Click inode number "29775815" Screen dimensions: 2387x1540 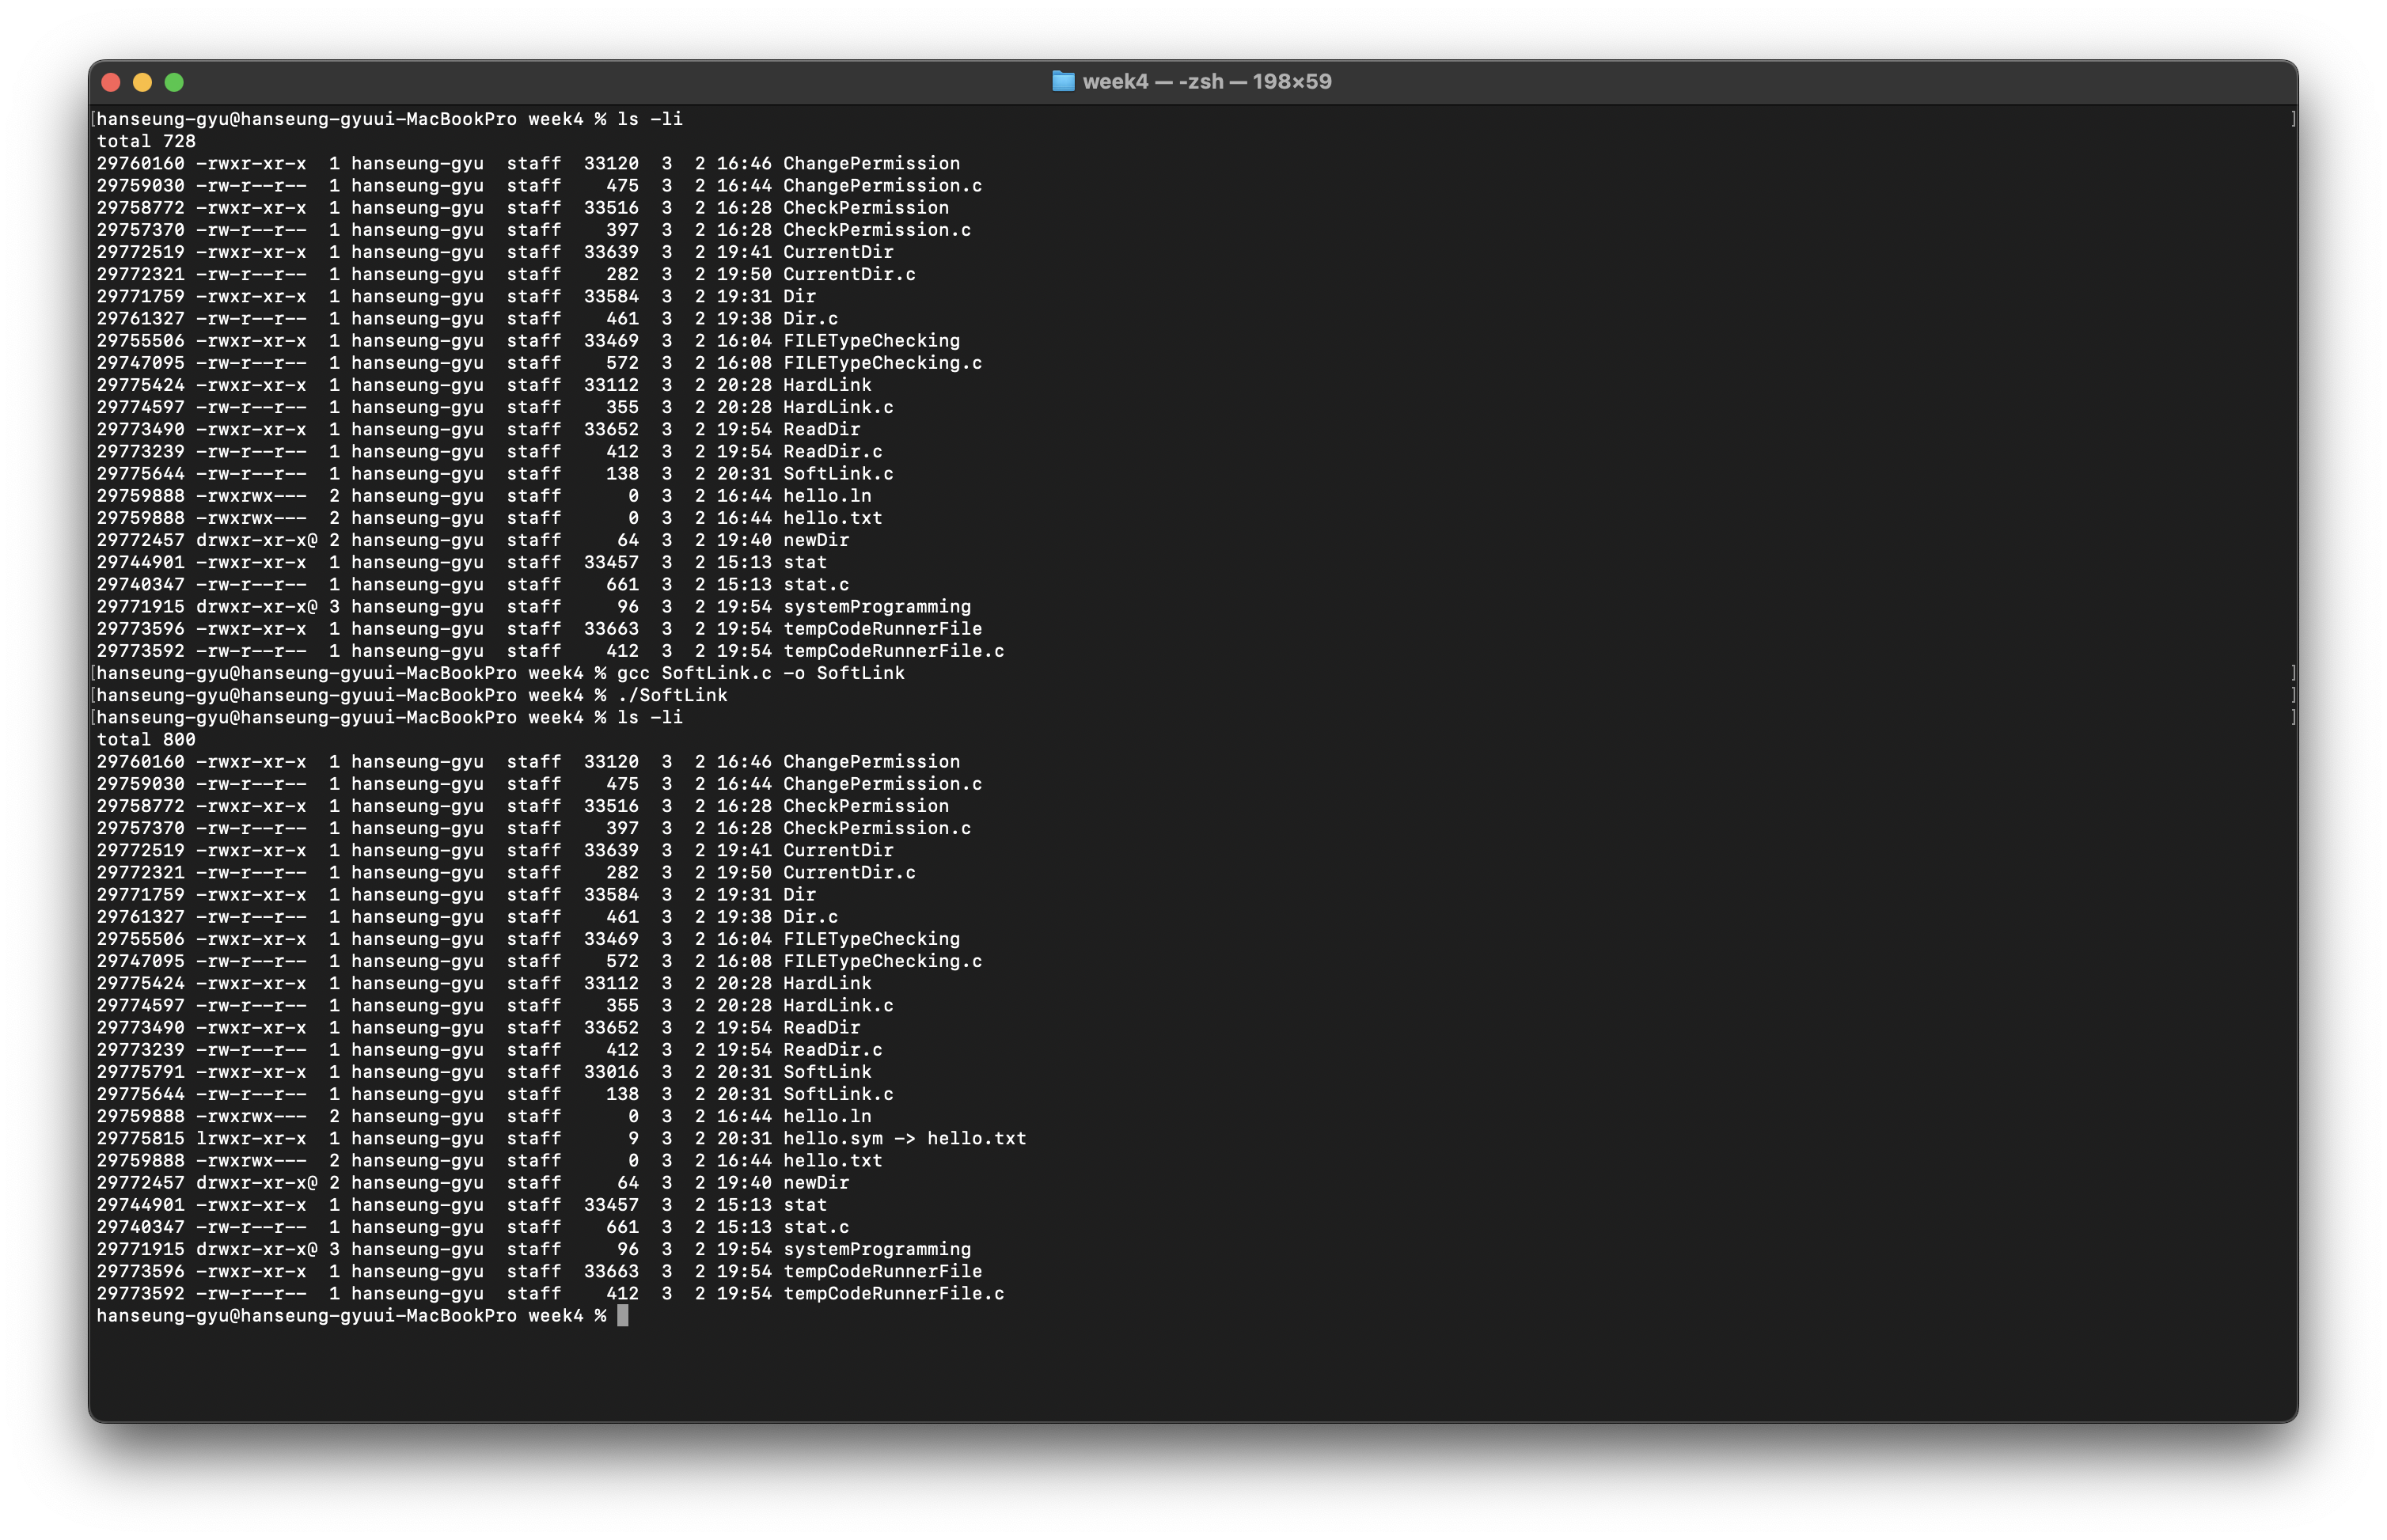140,1138
